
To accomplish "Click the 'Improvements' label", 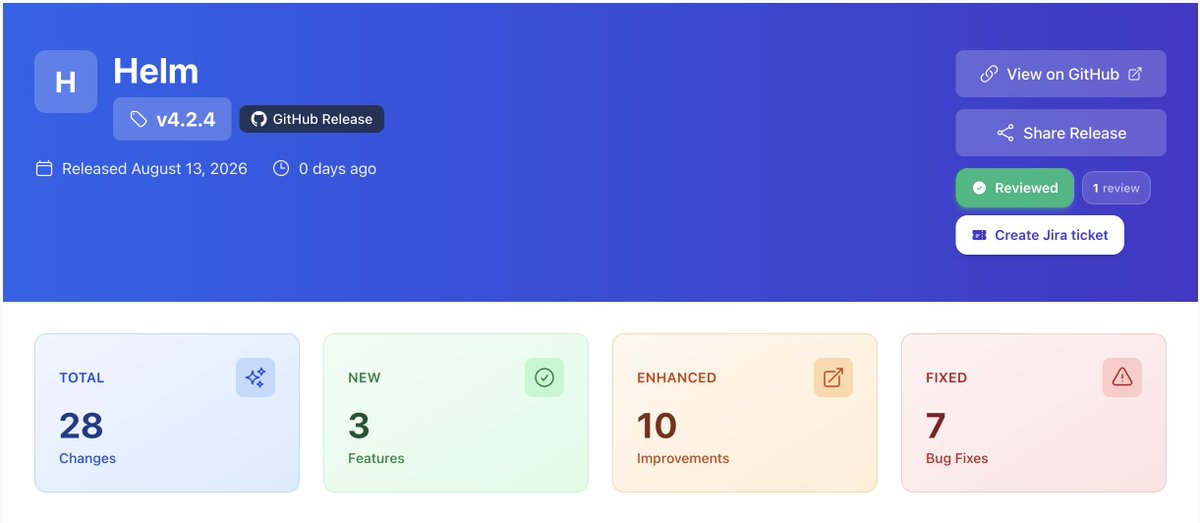I will [683, 458].
